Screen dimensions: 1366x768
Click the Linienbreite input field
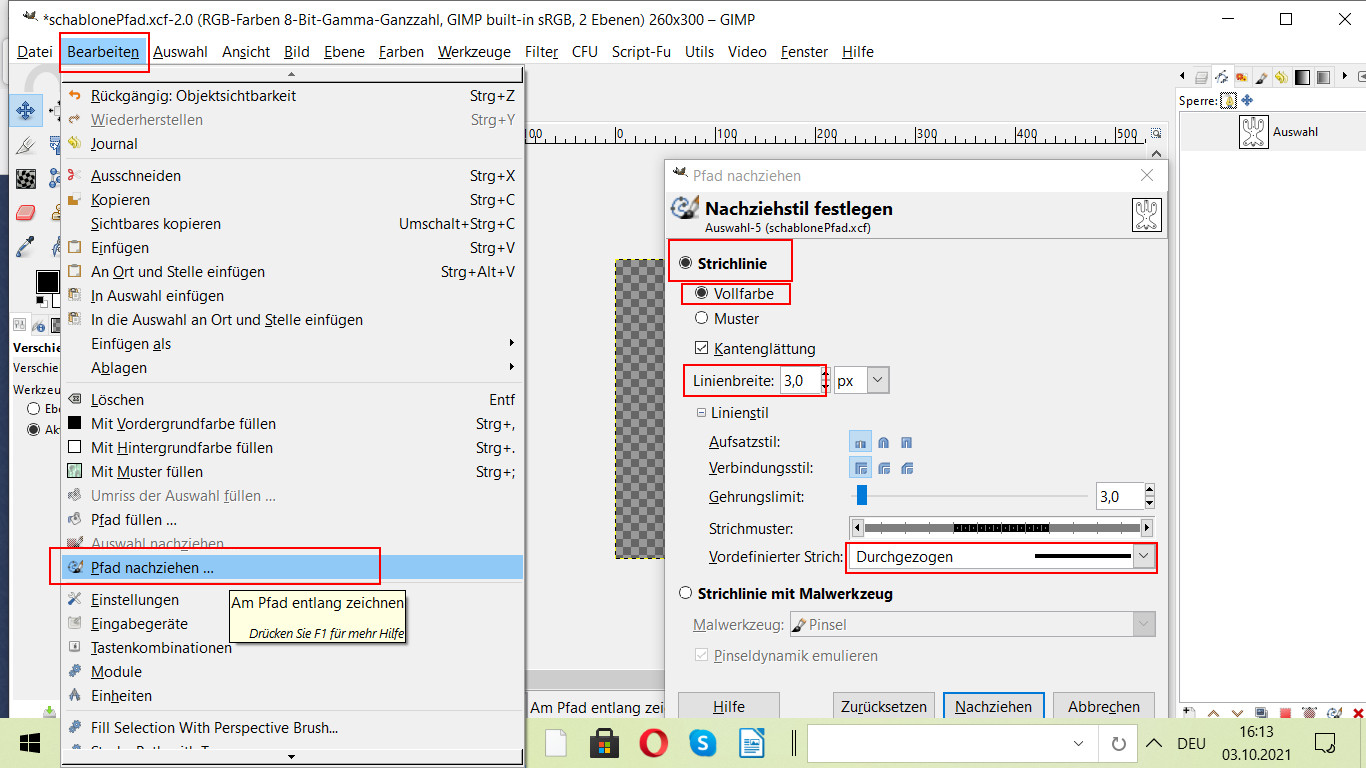click(799, 380)
